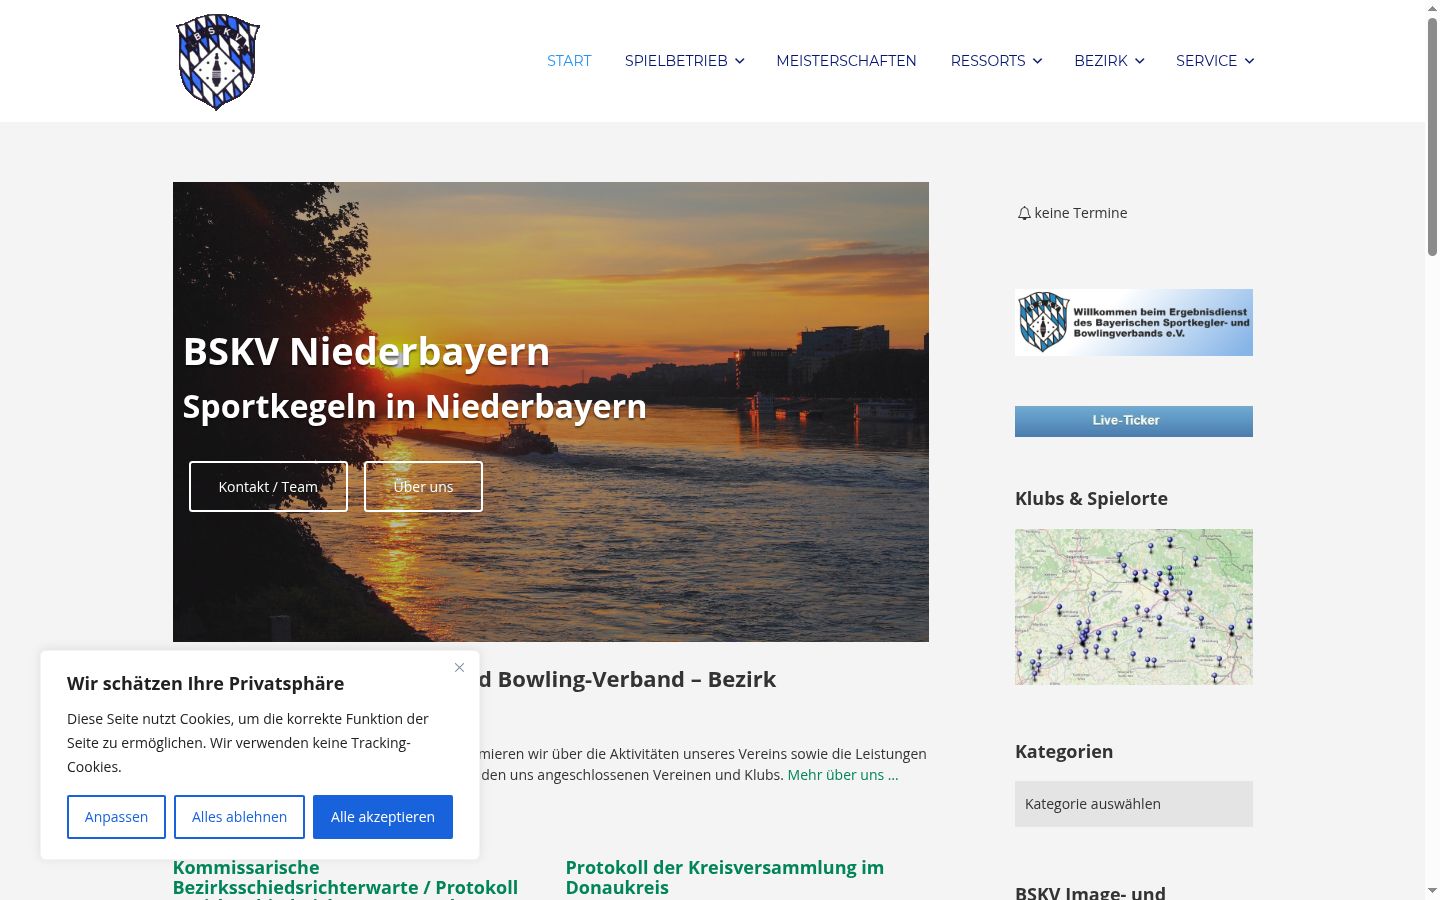This screenshot has width=1440, height=900.
Task: Expand the SERVICE dropdown menu
Action: (1215, 61)
